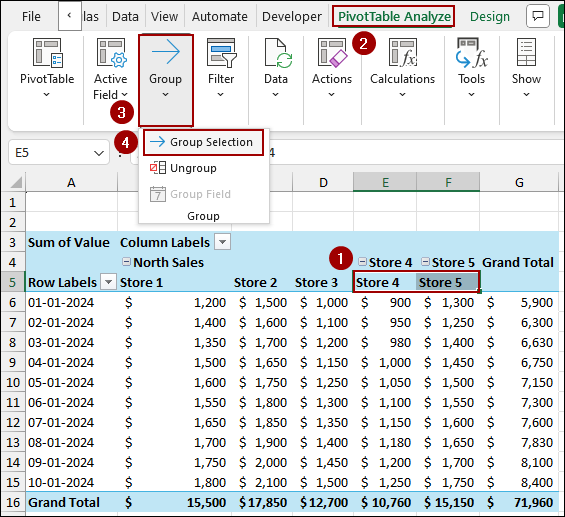Select column F header

click(448, 183)
